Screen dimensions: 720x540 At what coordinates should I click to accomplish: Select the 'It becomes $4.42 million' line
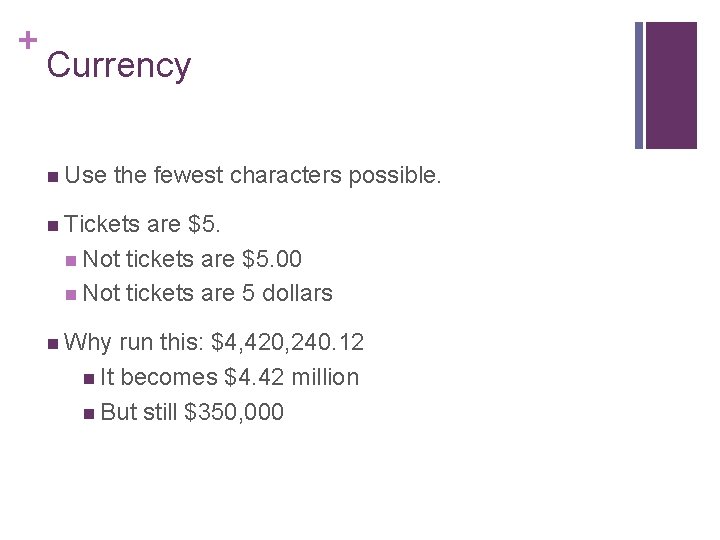(229, 377)
